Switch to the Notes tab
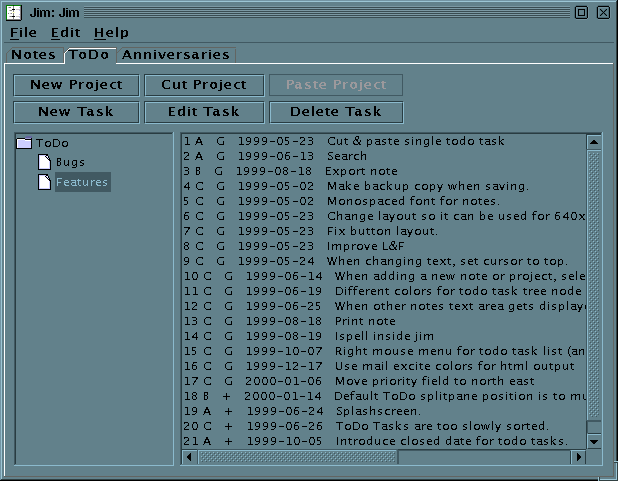 [x=33, y=54]
